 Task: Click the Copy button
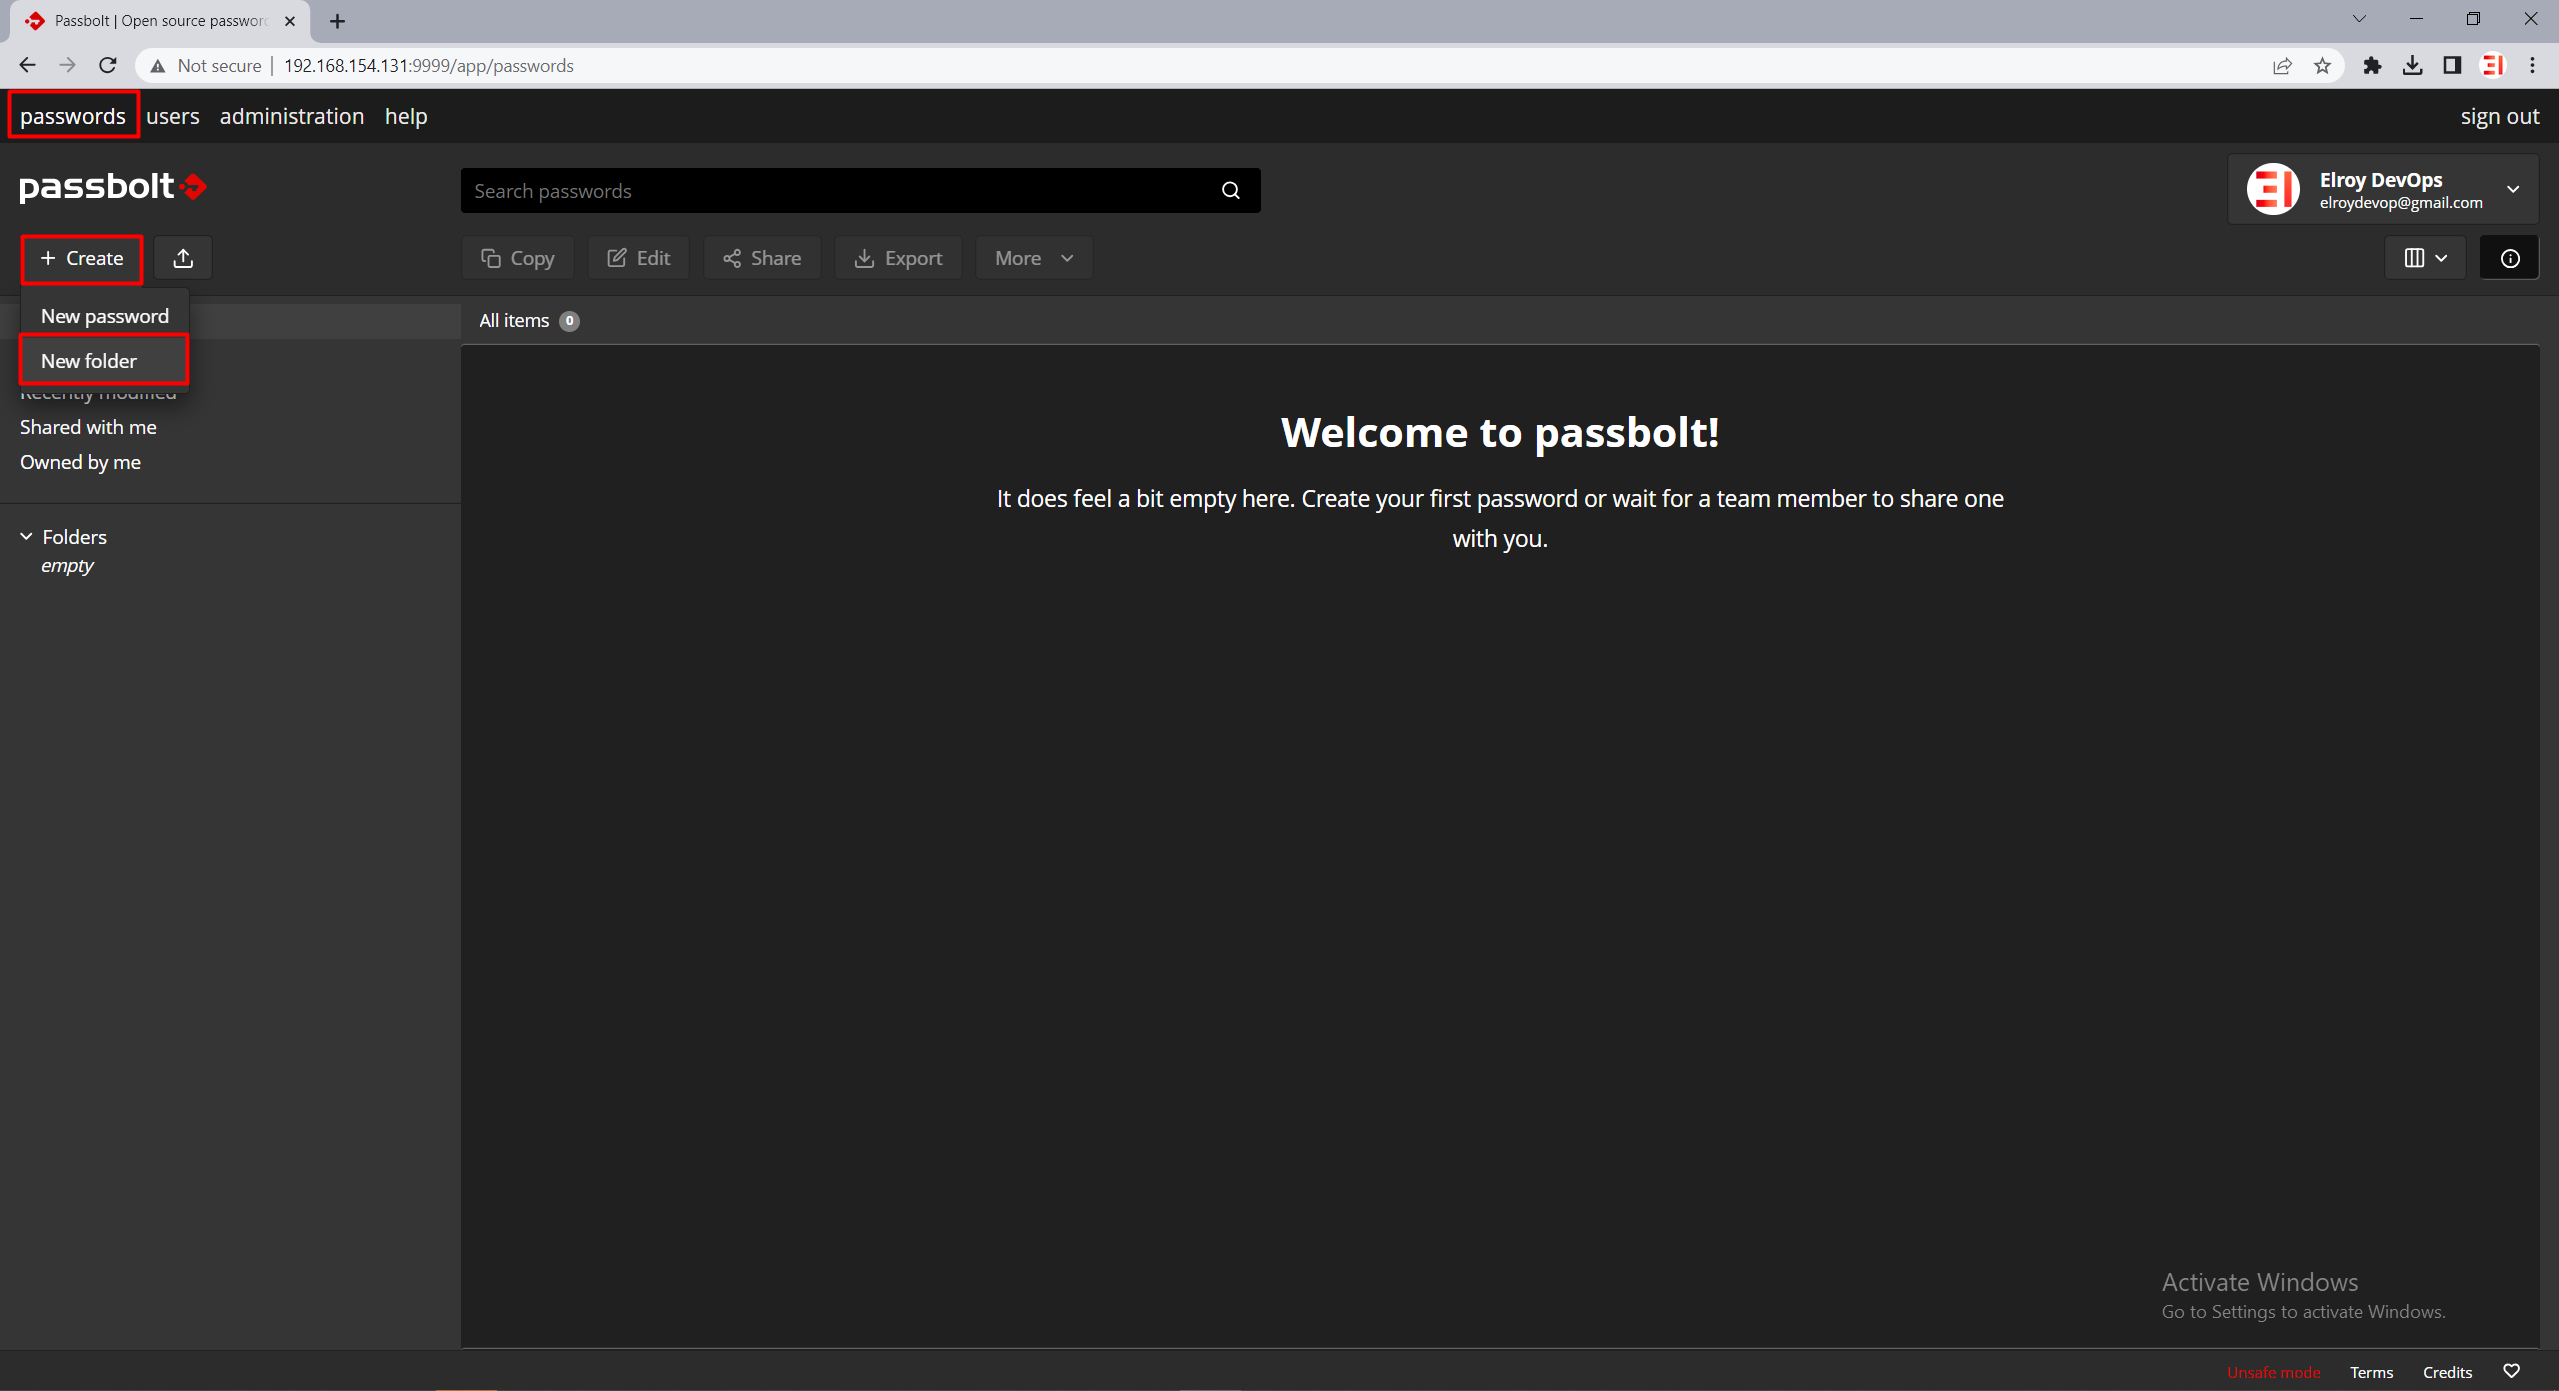[518, 258]
